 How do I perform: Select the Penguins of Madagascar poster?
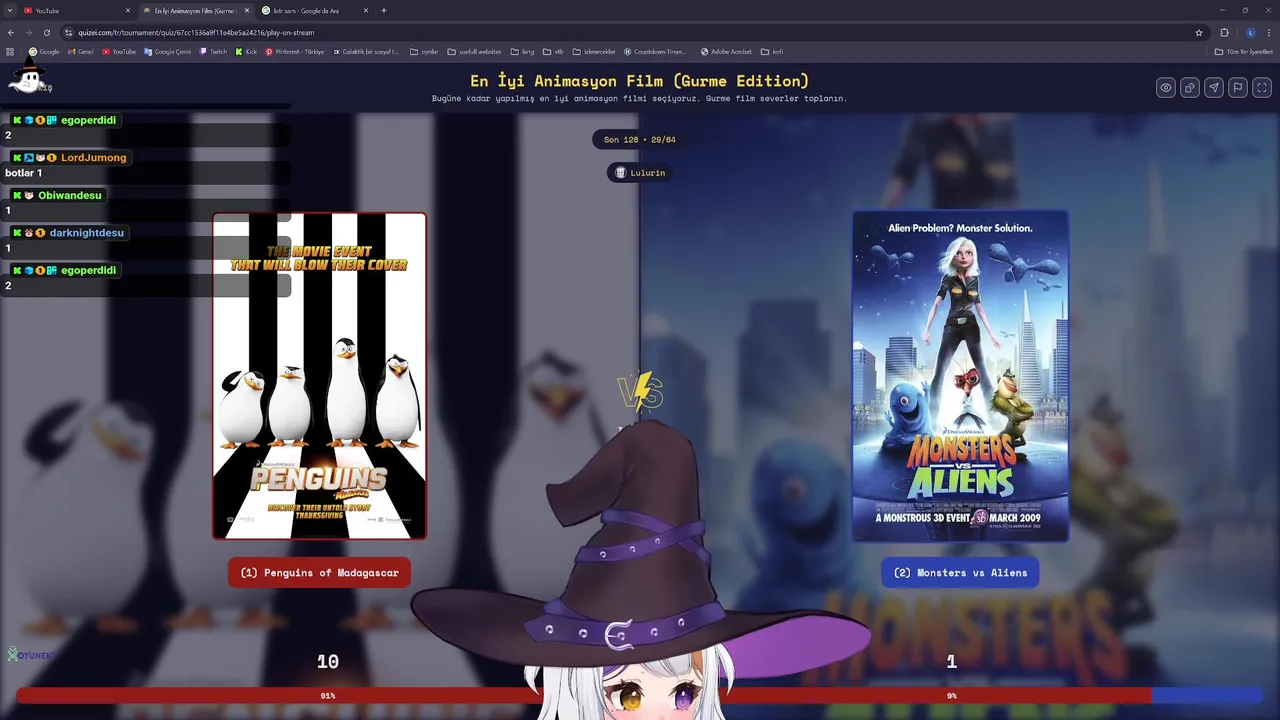click(x=319, y=376)
